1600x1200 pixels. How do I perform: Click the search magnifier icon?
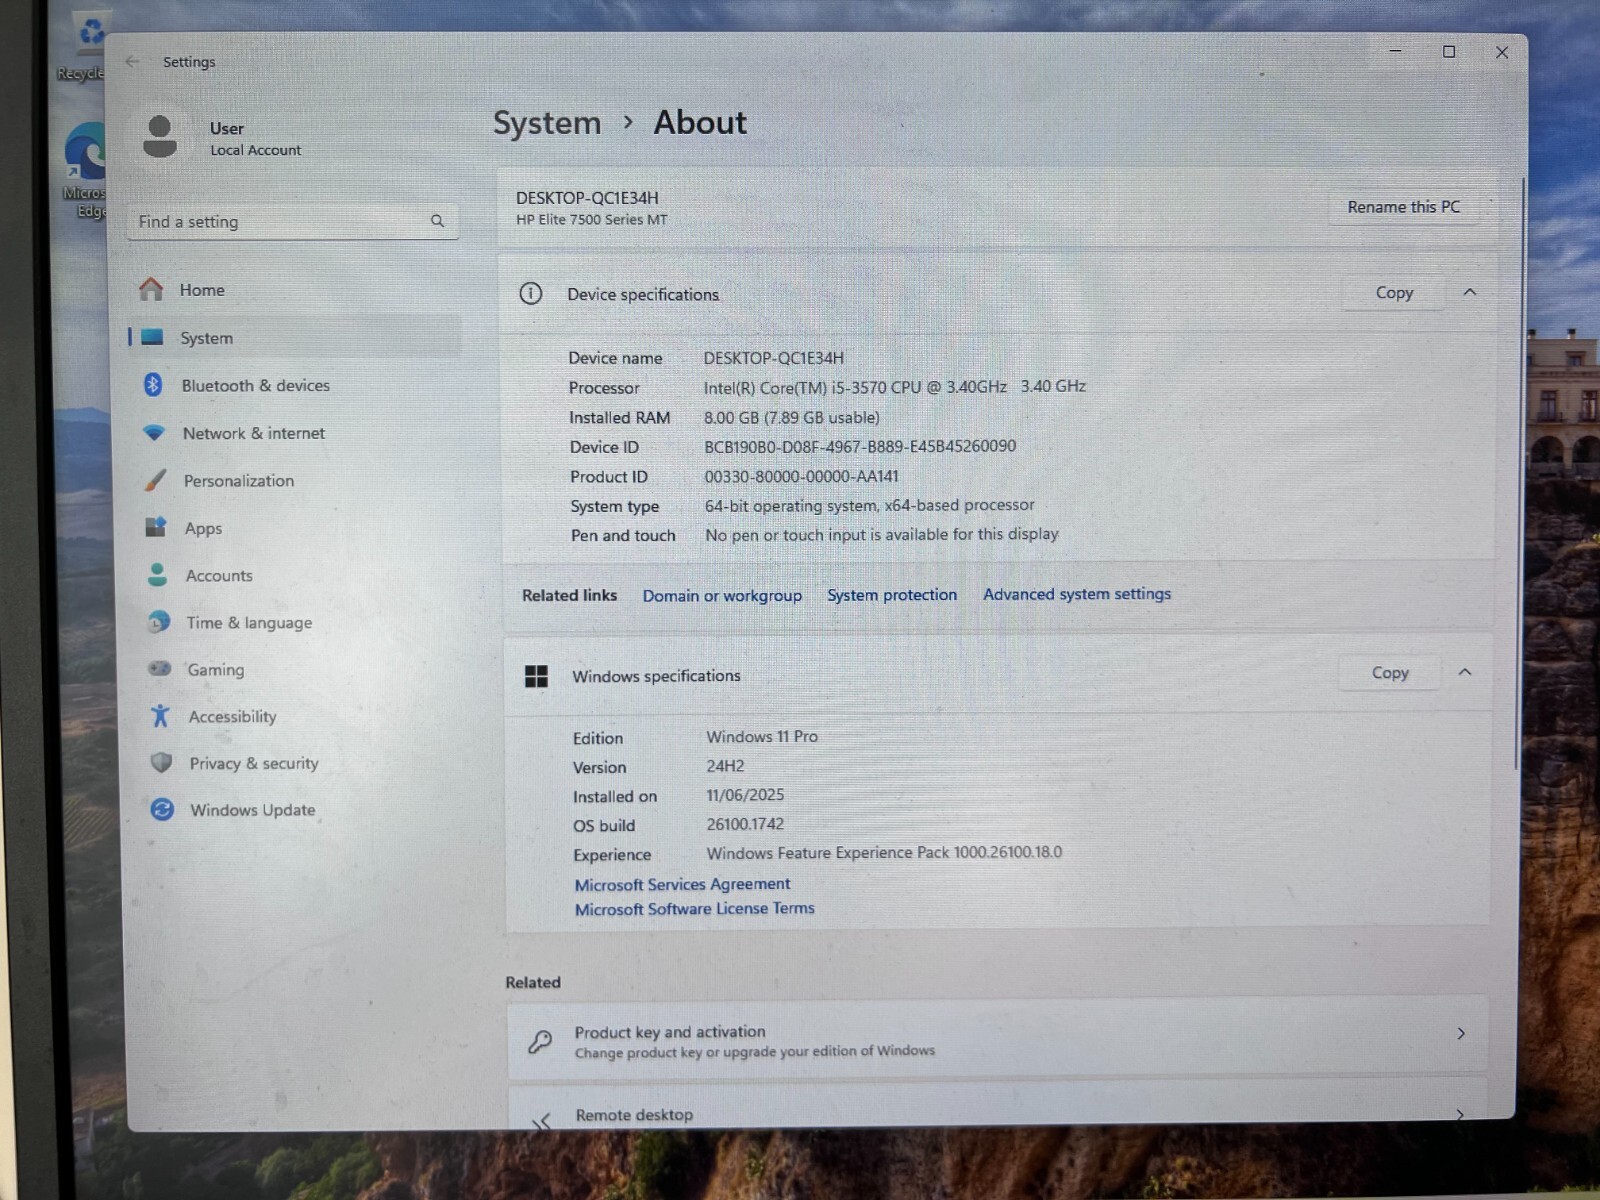[x=437, y=221]
